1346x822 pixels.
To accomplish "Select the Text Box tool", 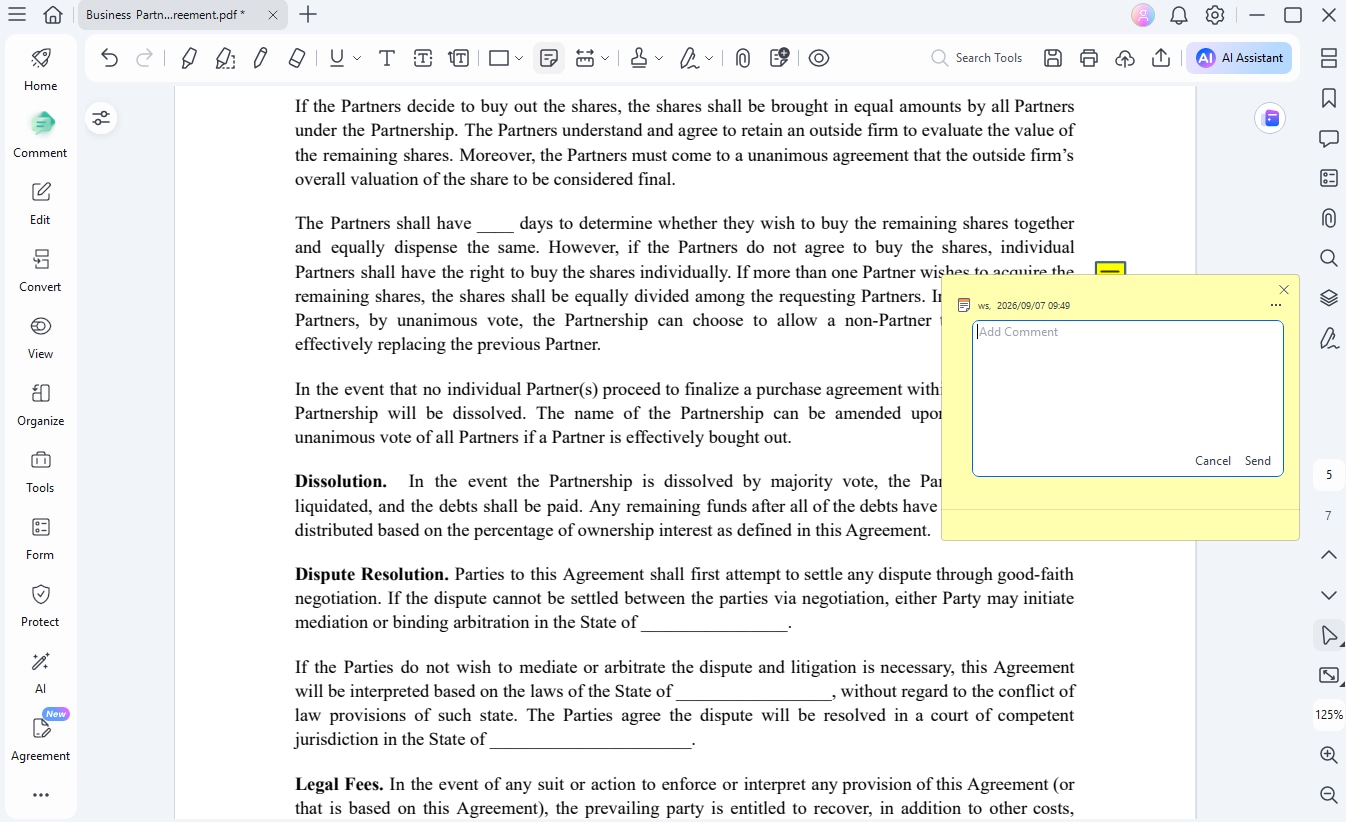I will tap(423, 58).
